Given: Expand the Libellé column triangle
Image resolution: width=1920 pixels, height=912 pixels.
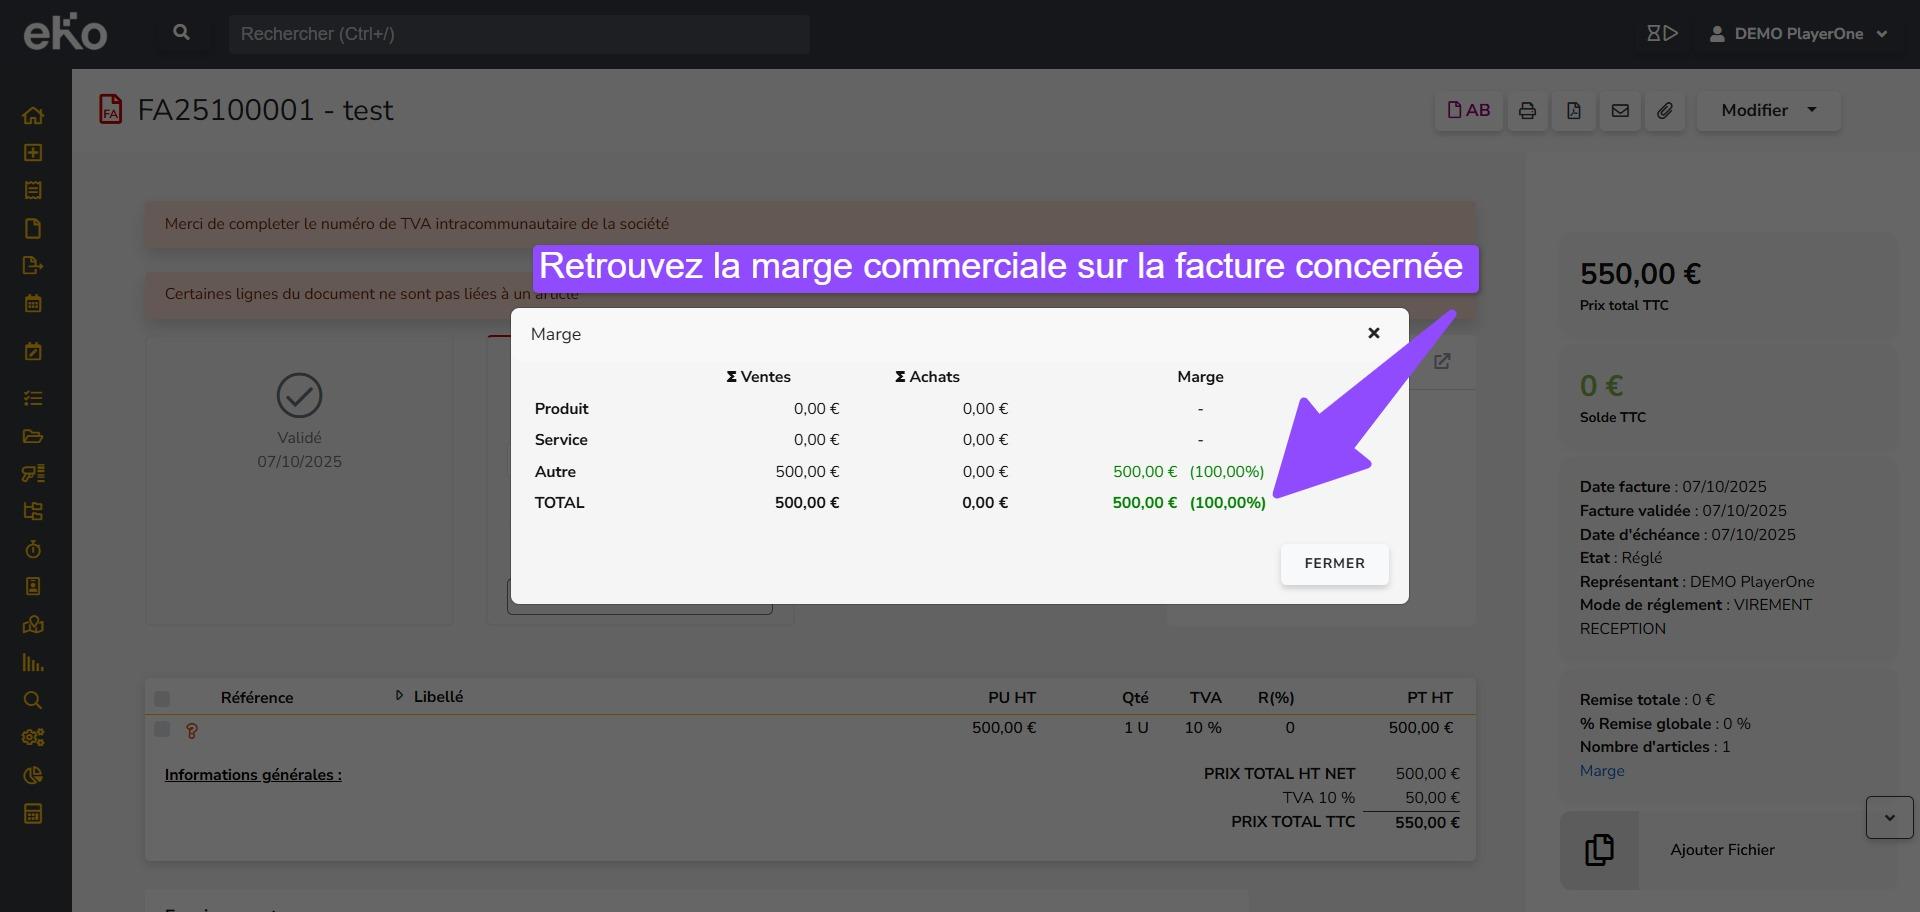Looking at the screenshot, I should (399, 696).
